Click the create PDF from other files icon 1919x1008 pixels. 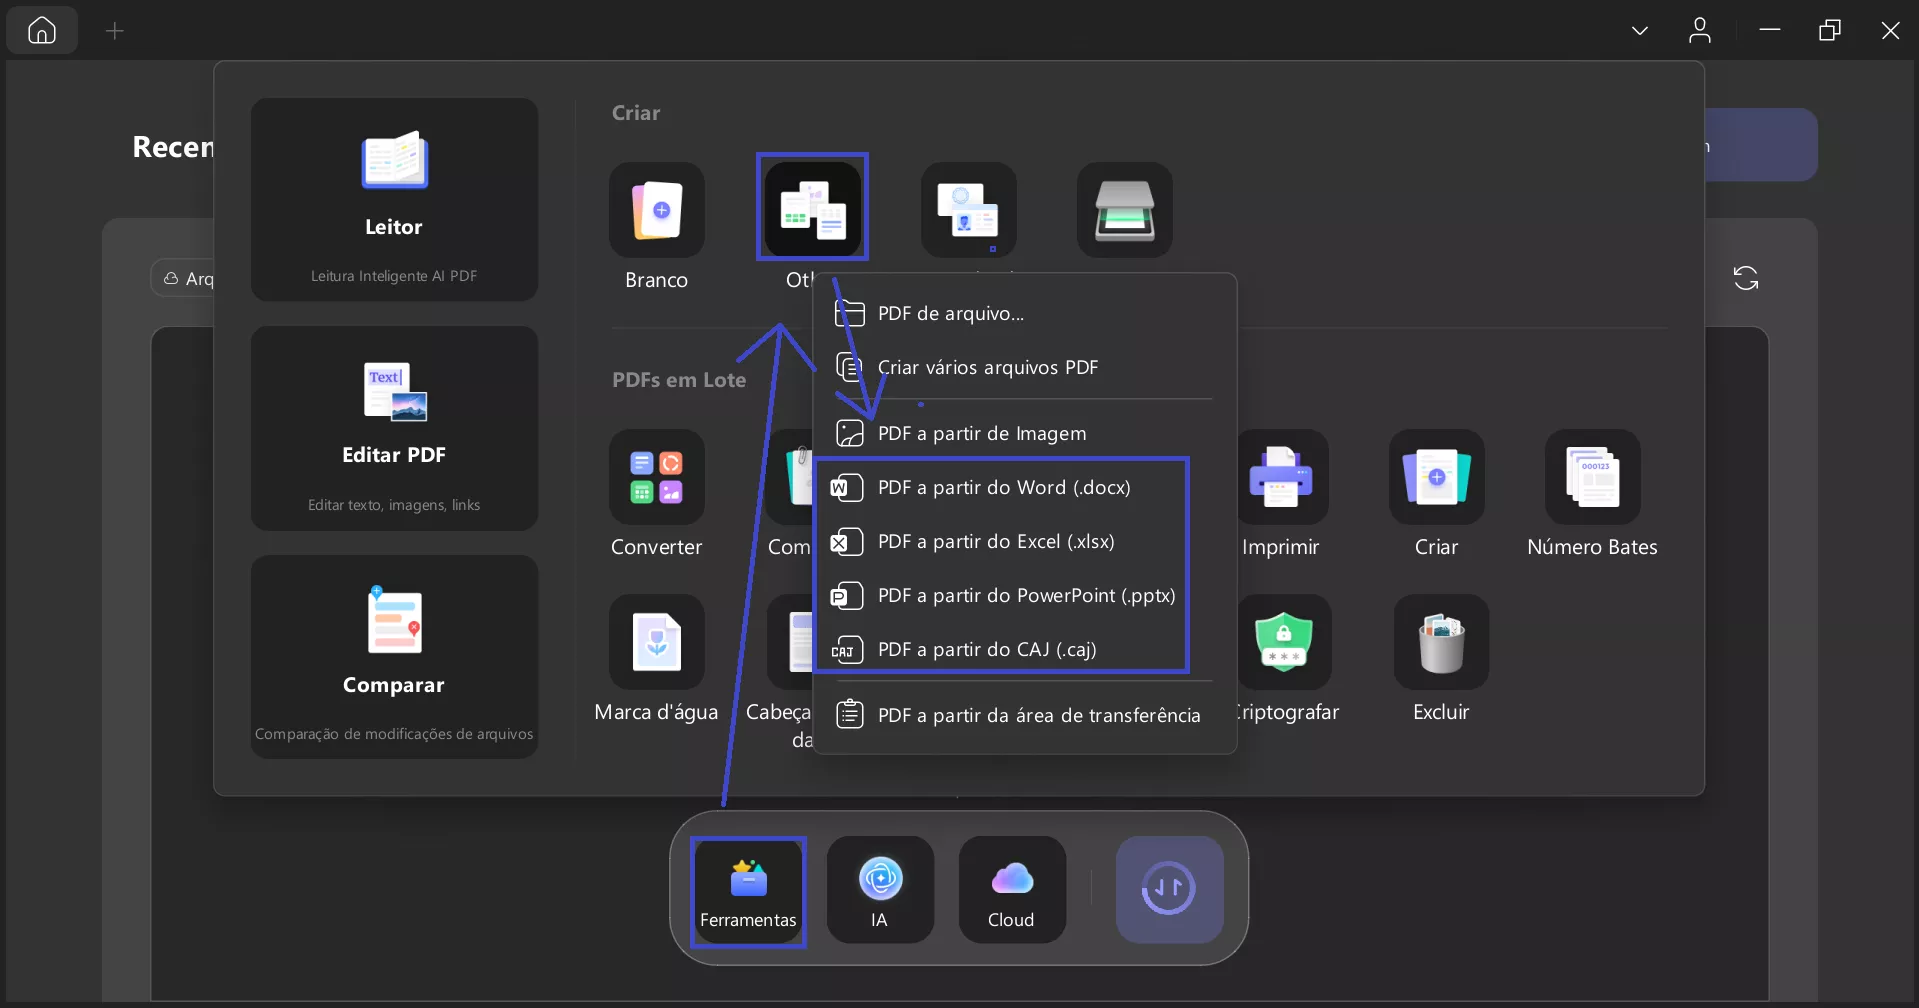point(812,210)
